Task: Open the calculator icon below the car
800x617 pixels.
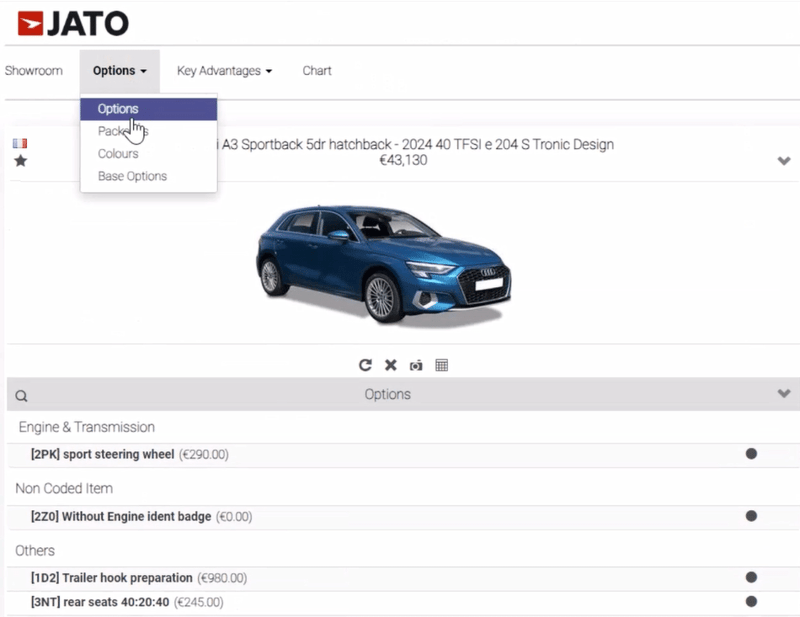Action: coord(441,364)
